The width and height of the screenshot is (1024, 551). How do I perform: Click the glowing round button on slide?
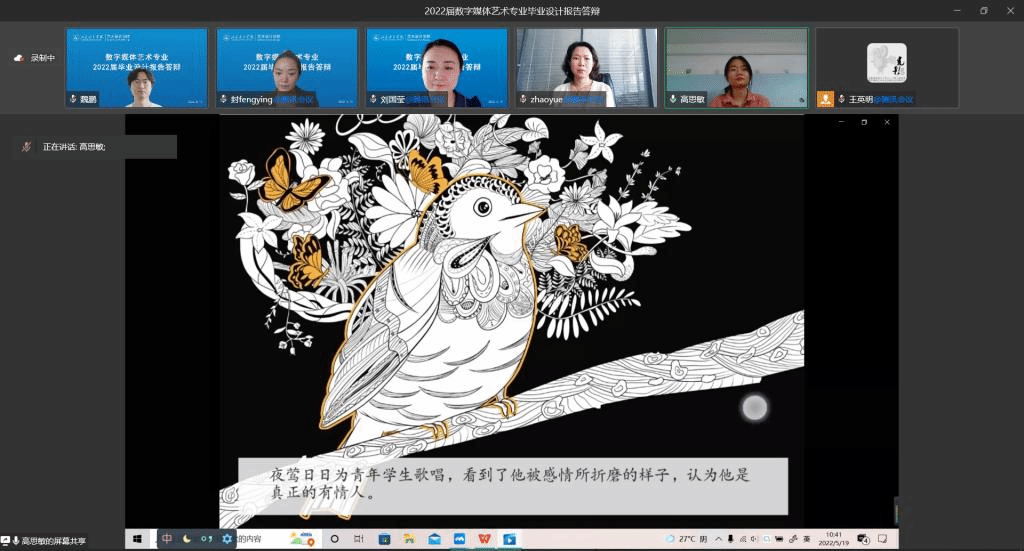coord(754,407)
